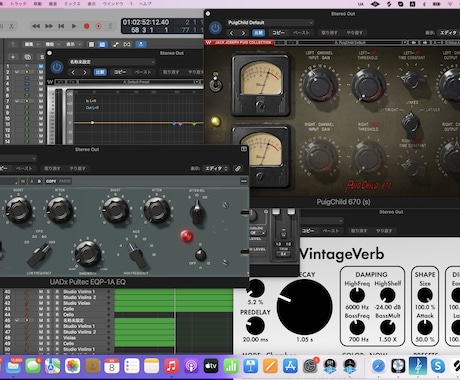The image size is (460, 380).
Task: Open the Track menu in menu bar
Action: pos(18,4)
